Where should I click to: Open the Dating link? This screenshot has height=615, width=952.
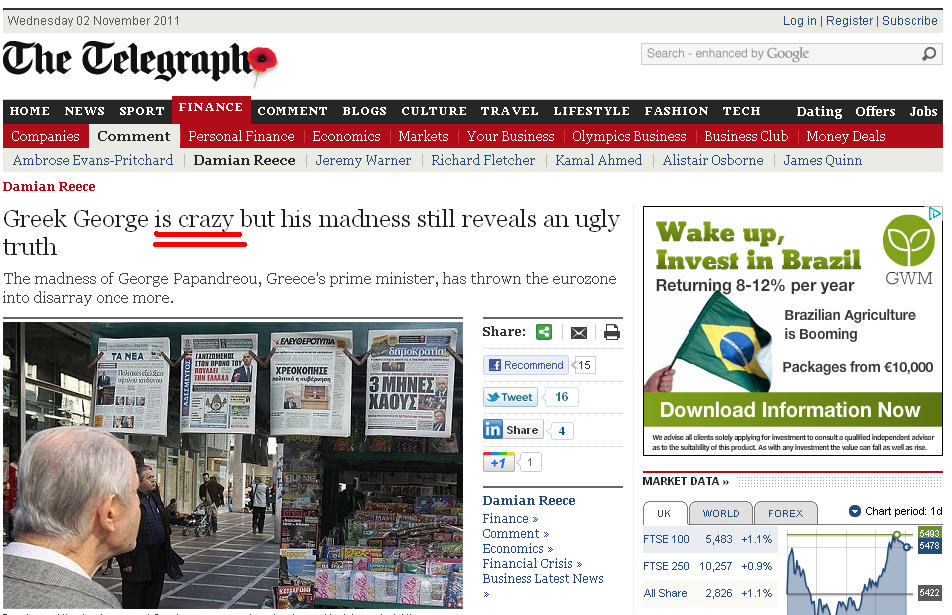pos(819,112)
